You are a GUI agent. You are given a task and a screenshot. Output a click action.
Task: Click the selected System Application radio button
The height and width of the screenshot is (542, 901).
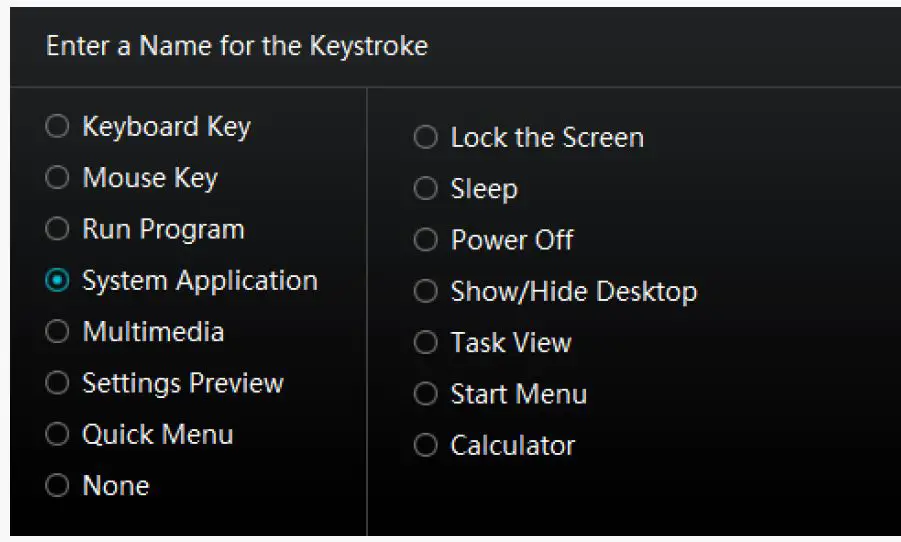click(58, 281)
